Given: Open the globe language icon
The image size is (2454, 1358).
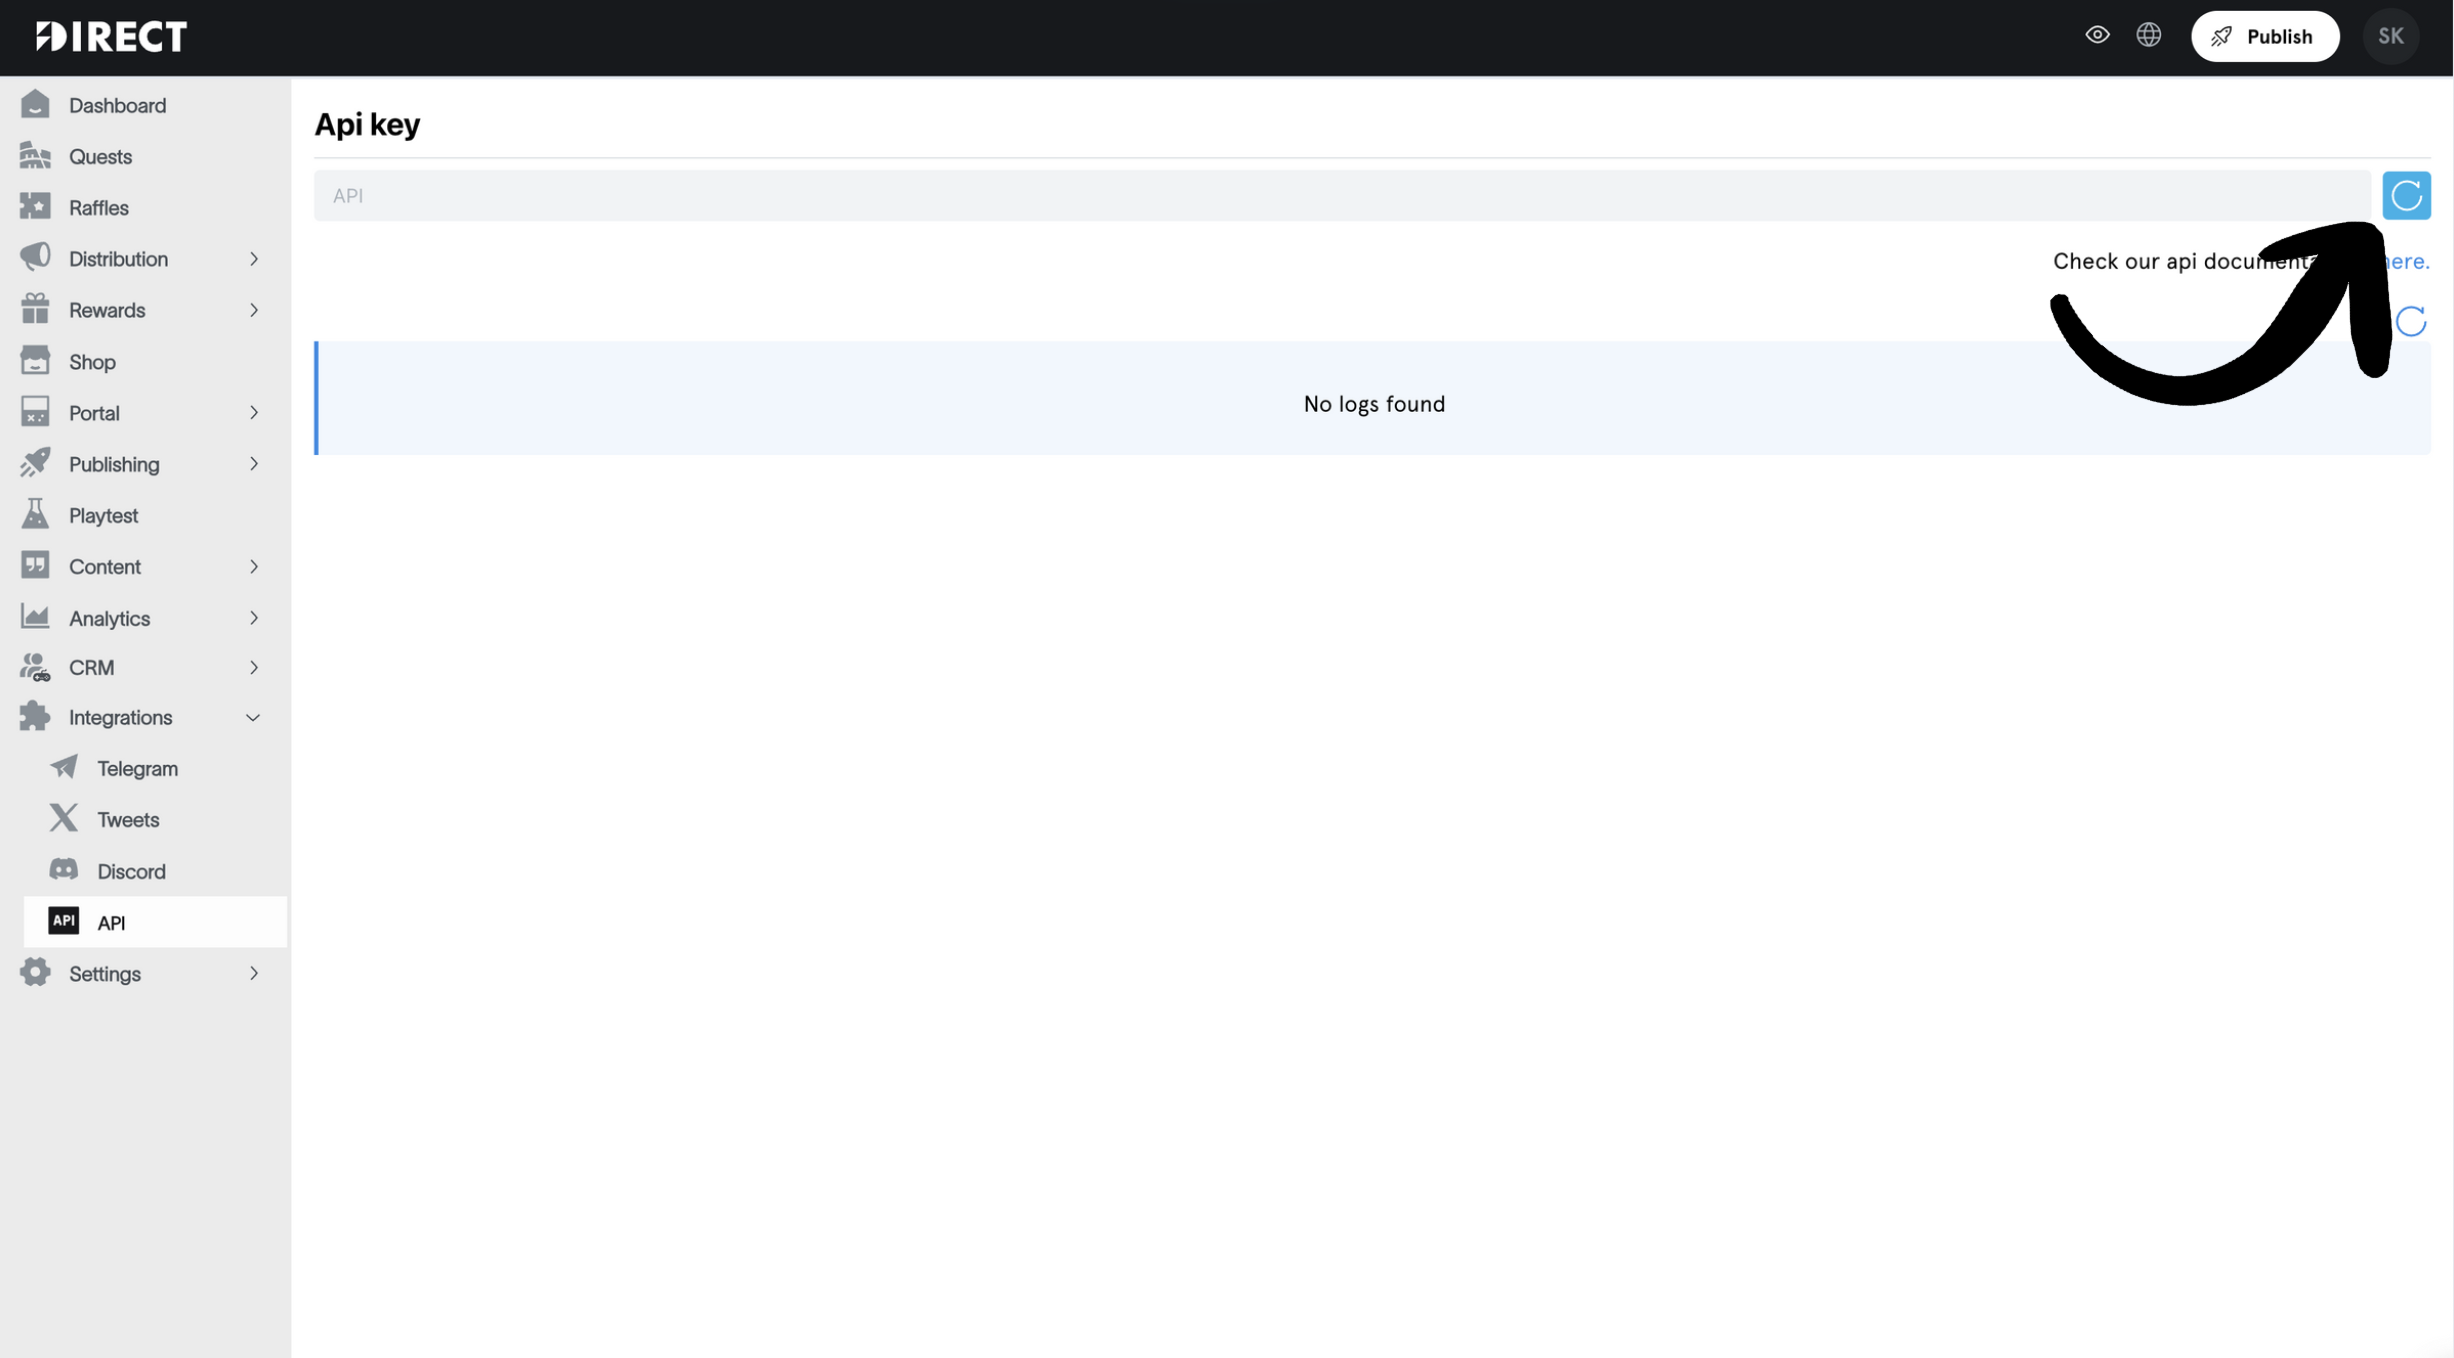Looking at the screenshot, I should click(2148, 36).
